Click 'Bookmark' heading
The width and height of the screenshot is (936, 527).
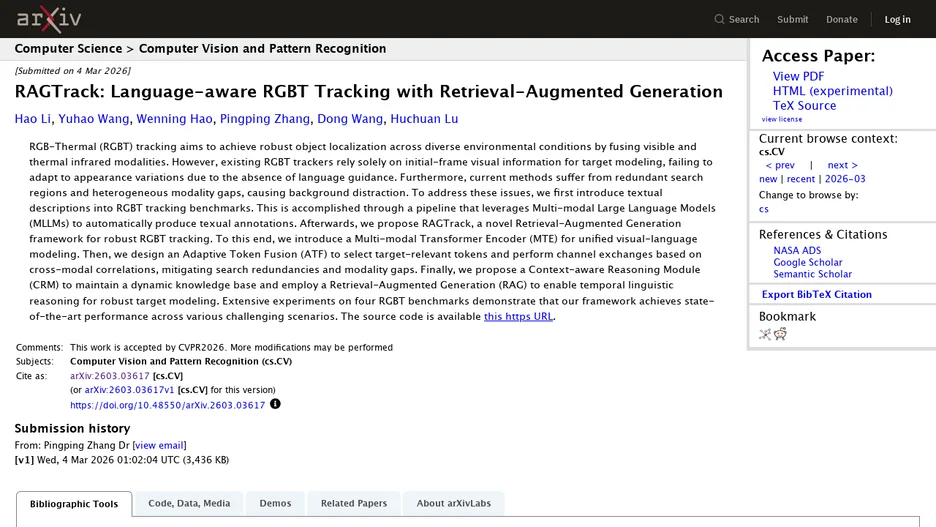pos(787,317)
